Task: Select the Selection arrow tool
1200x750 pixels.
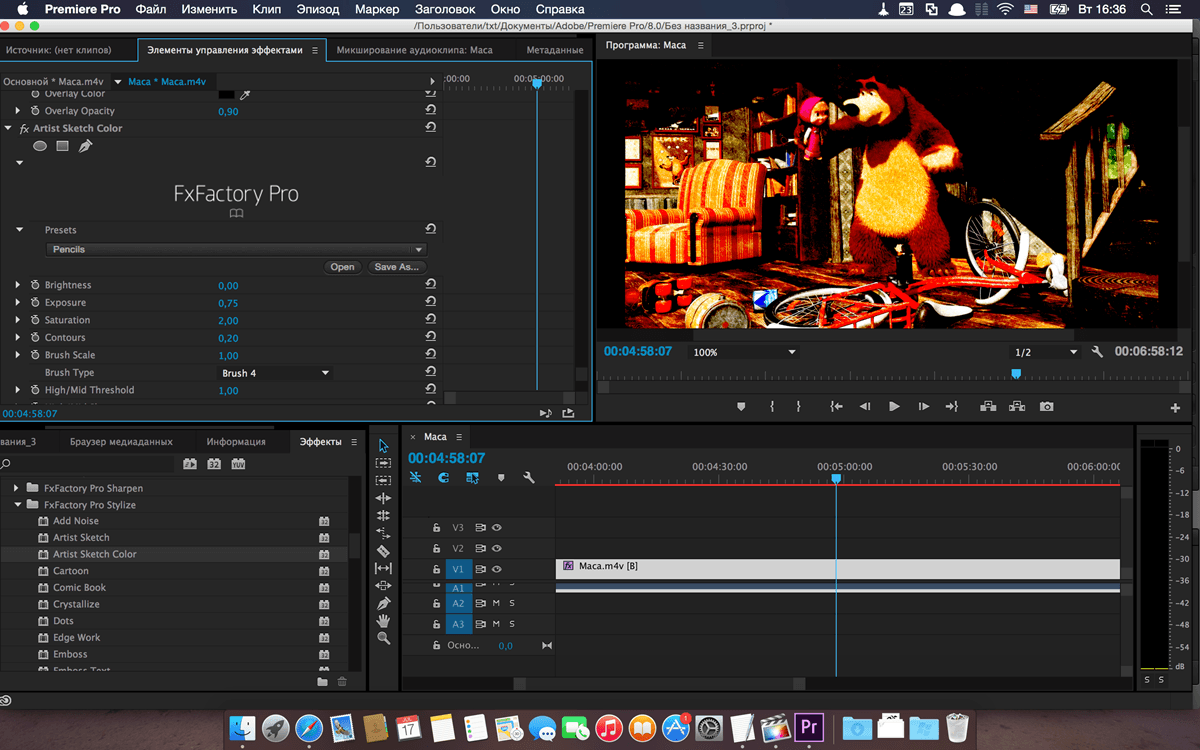Action: click(x=384, y=446)
